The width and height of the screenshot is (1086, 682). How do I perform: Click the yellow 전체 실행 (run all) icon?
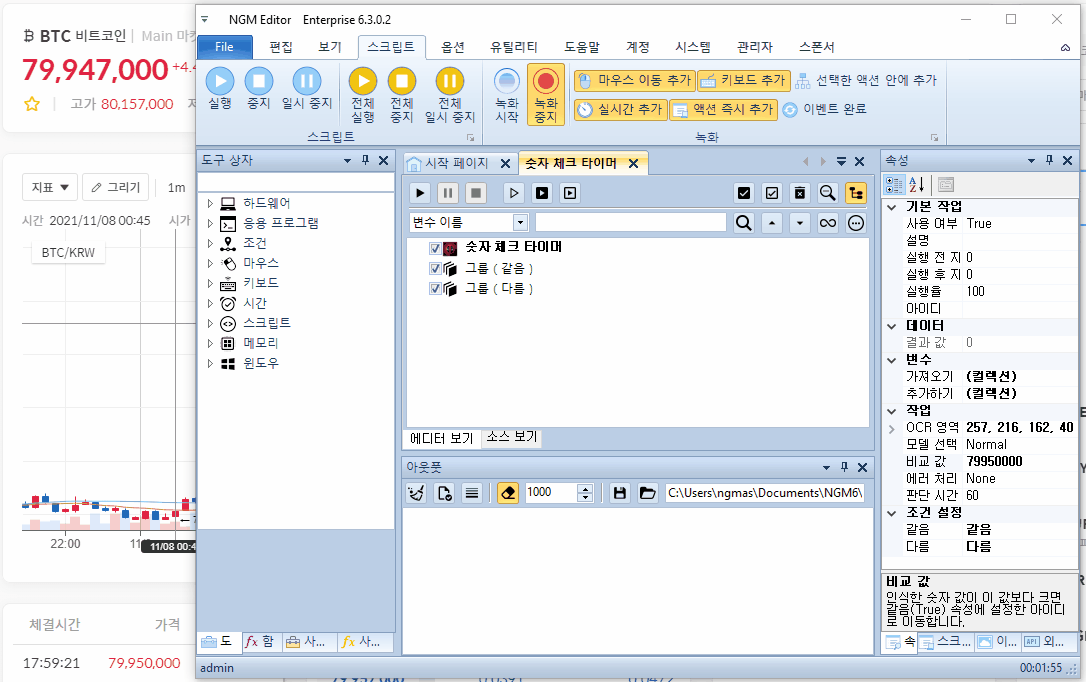tap(362, 82)
